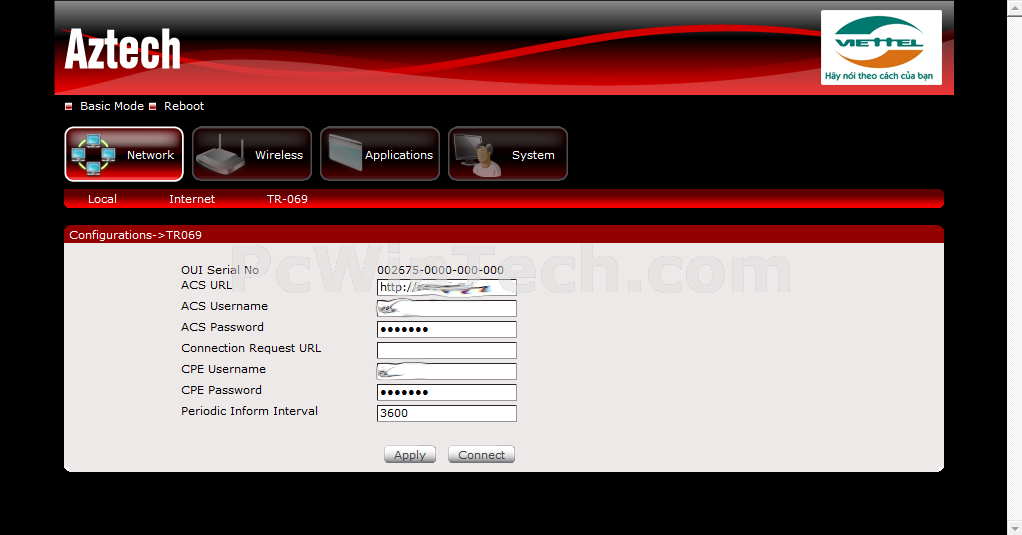Select the TR-069 submenu item

[287, 199]
